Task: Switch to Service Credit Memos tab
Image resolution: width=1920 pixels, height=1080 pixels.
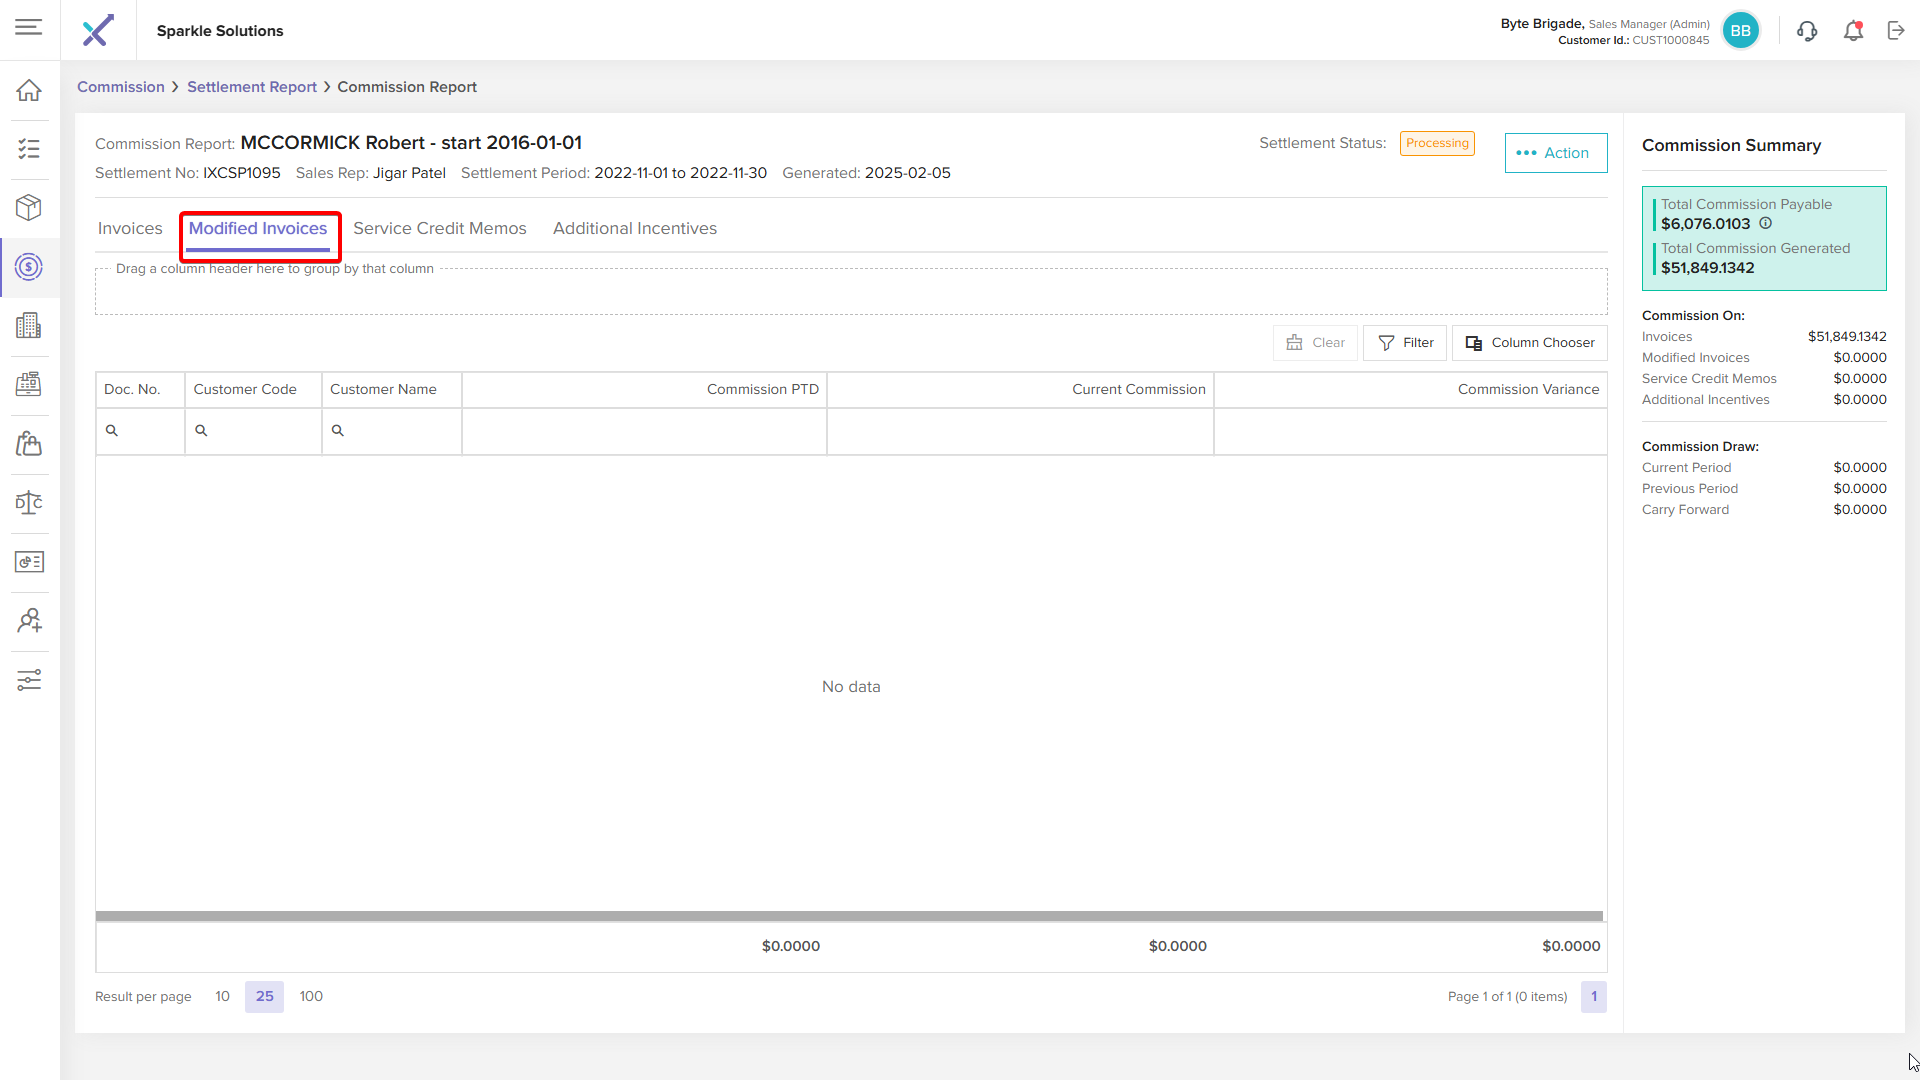Action: tap(439, 229)
